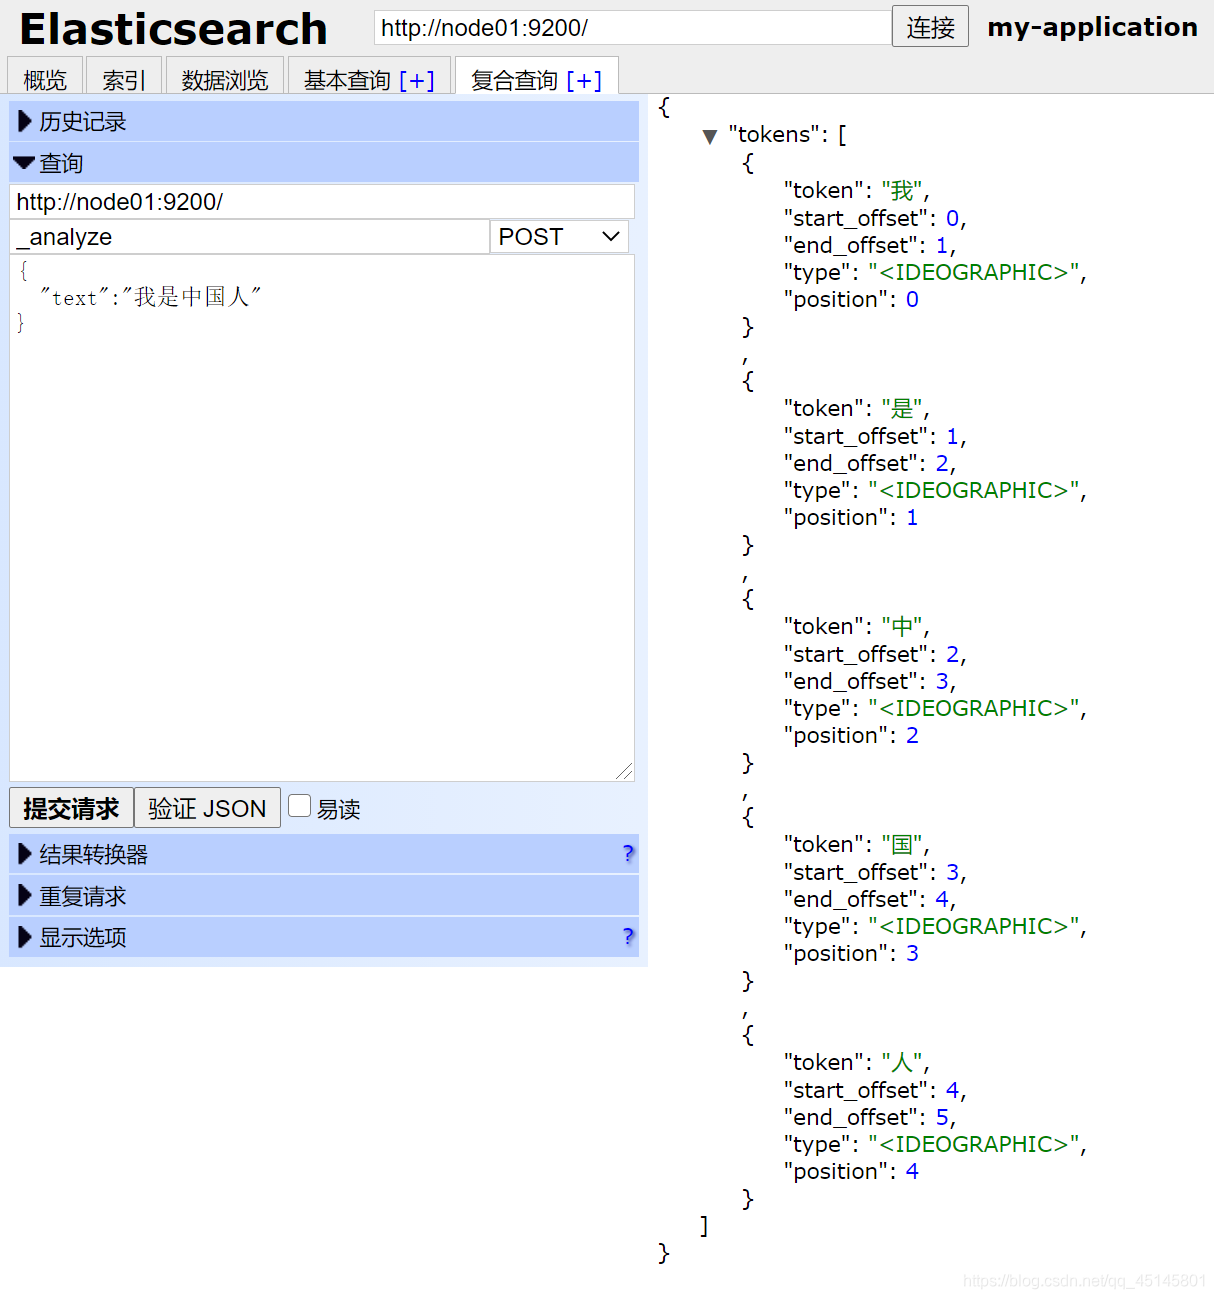Click the Elasticsearch title heading
Viewport: 1214px width, 1299px height.
[x=174, y=29]
